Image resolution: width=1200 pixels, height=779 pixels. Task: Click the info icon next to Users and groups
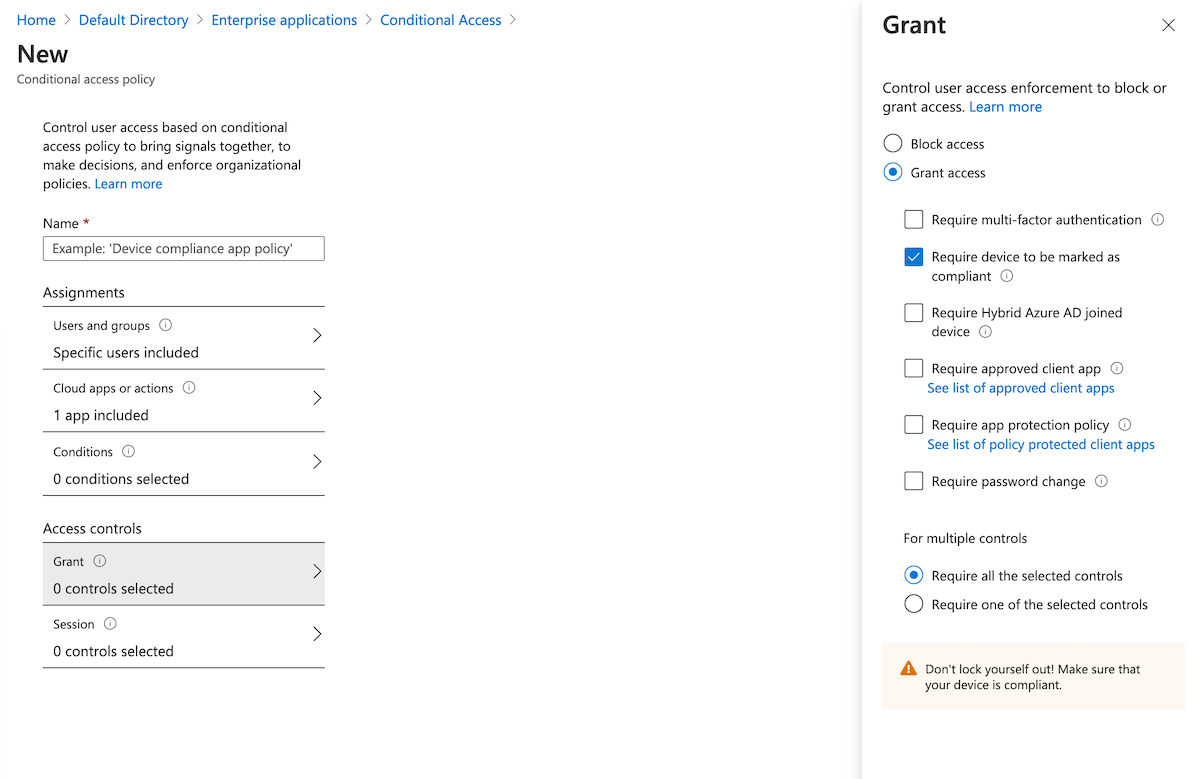pos(164,325)
